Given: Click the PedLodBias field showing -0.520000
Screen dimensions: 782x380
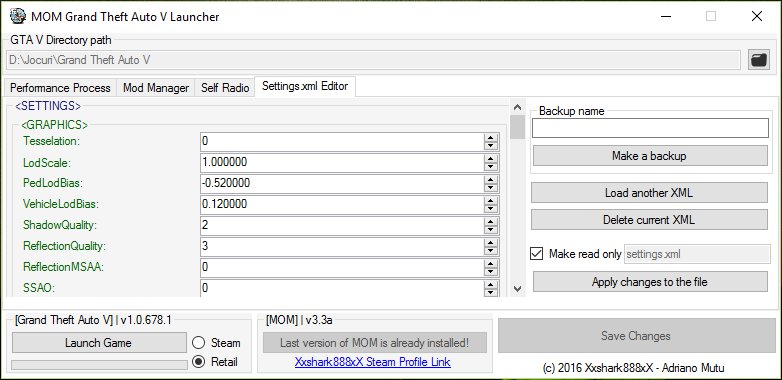Looking at the screenshot, I should coord(342,184).
